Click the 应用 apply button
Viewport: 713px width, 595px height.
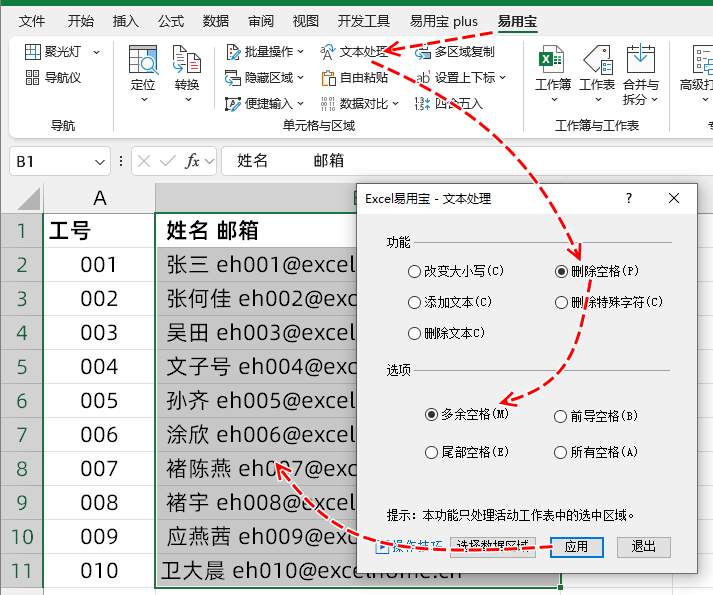pos(577,547)
